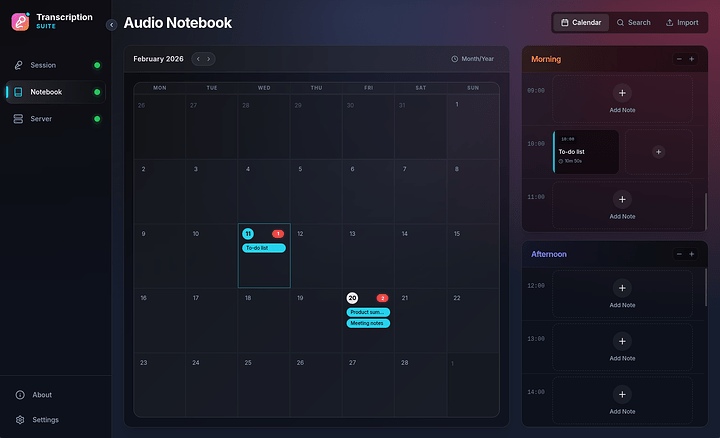Click the 10m 50s duration on To-do list note

pyautogui.click(x=570, y=161)
